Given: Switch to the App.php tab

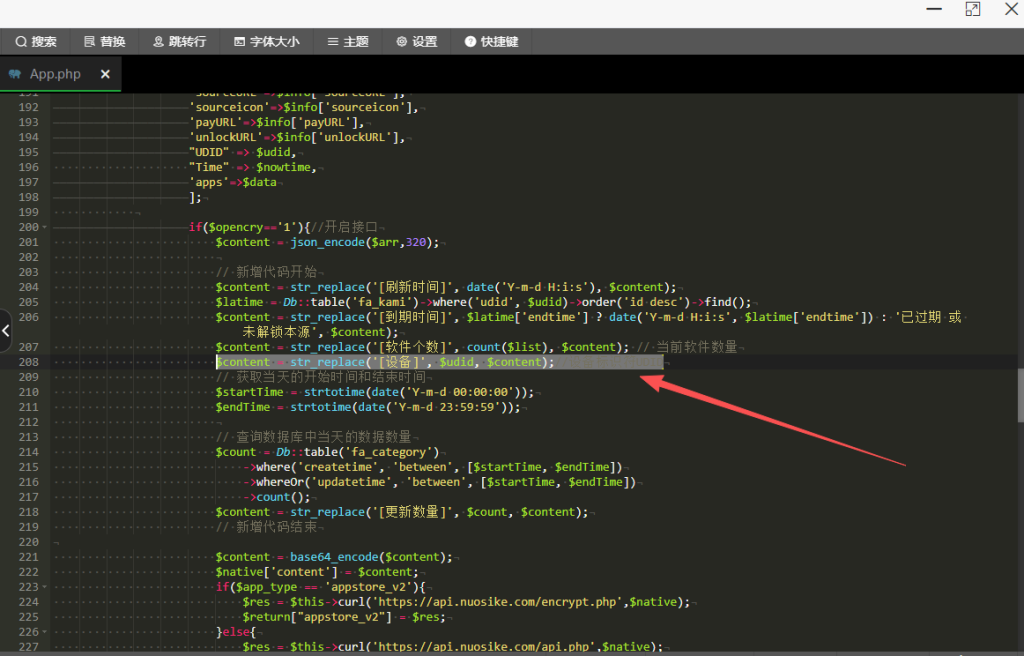Looking at the screenshot, I should pyautogui.click(x=55, y=74).
